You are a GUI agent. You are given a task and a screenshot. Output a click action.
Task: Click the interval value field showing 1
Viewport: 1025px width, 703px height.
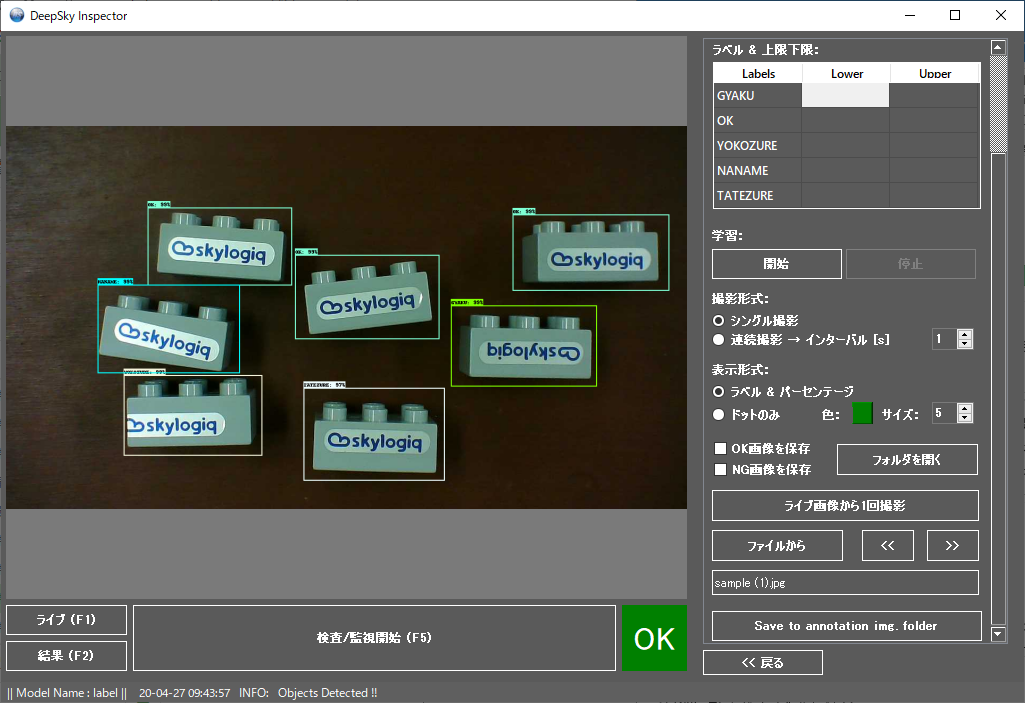point(945,339)
